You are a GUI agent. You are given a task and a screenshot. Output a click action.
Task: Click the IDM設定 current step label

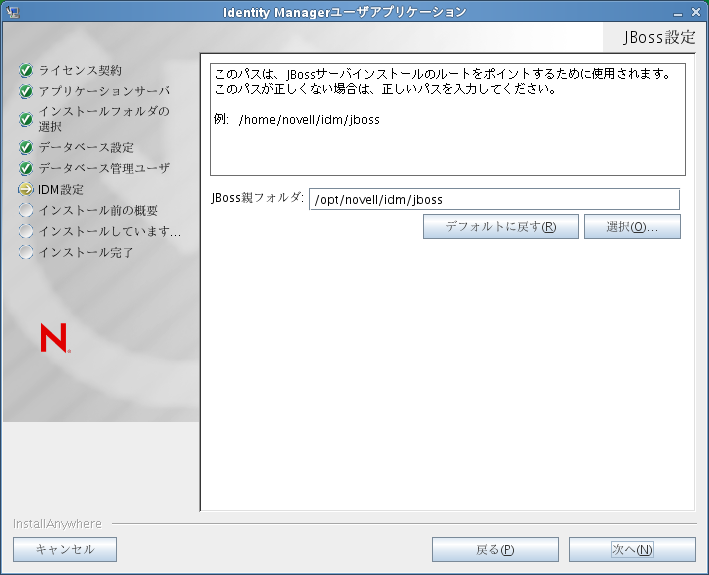[61, 189]
